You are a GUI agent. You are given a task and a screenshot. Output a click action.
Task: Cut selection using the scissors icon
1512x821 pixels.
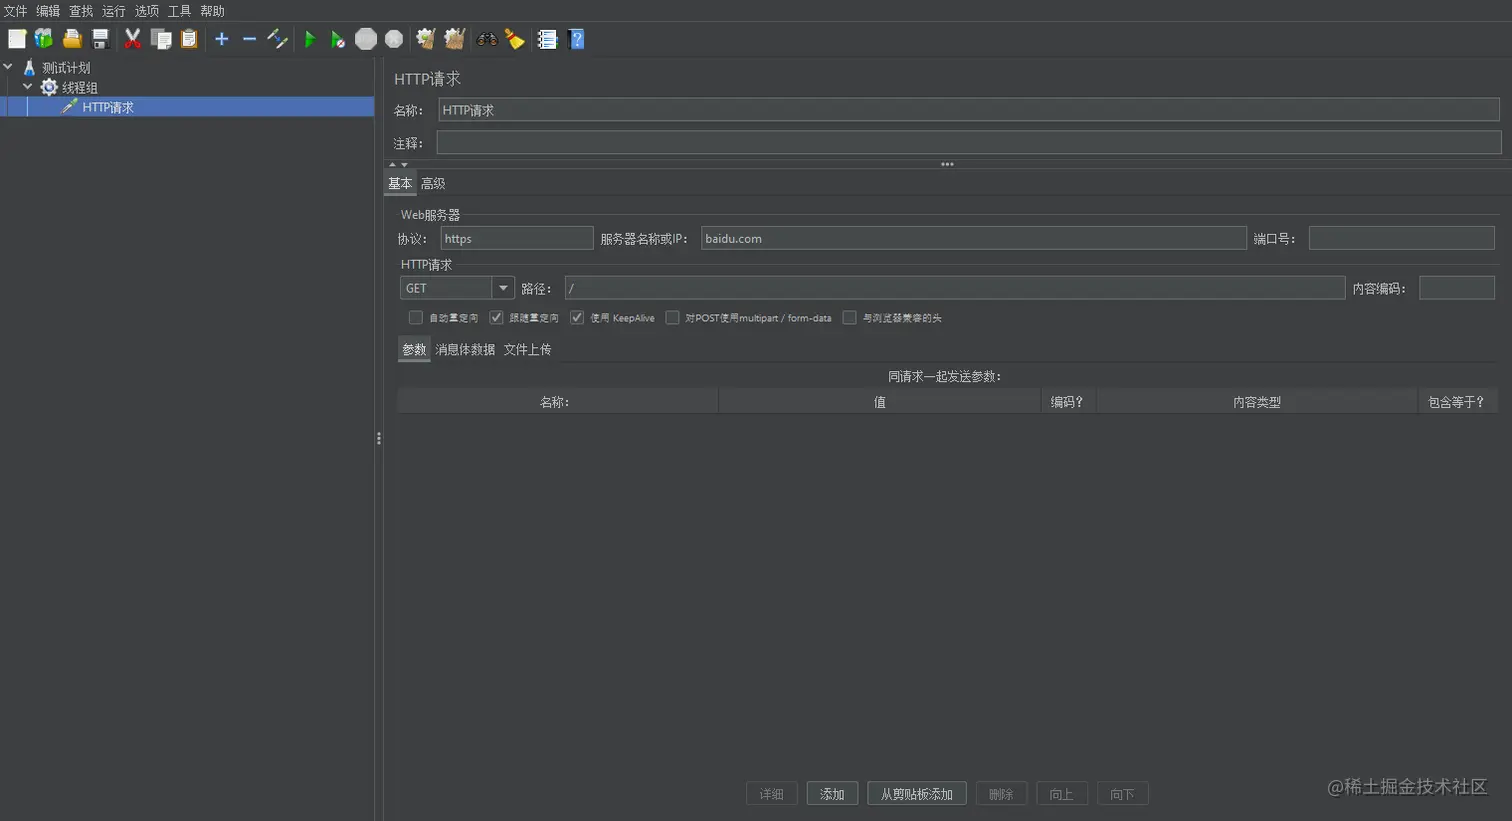tap(132, 39)
